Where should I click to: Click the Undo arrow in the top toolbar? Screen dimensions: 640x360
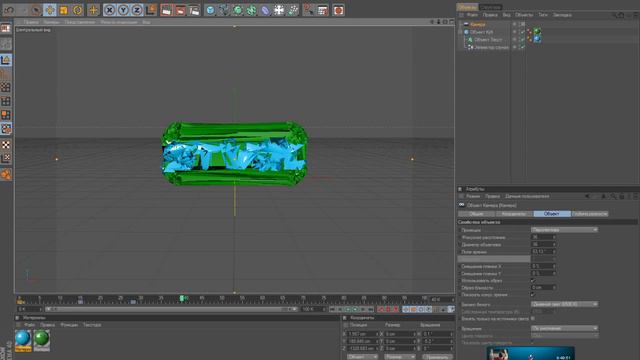tap(9, 10)
